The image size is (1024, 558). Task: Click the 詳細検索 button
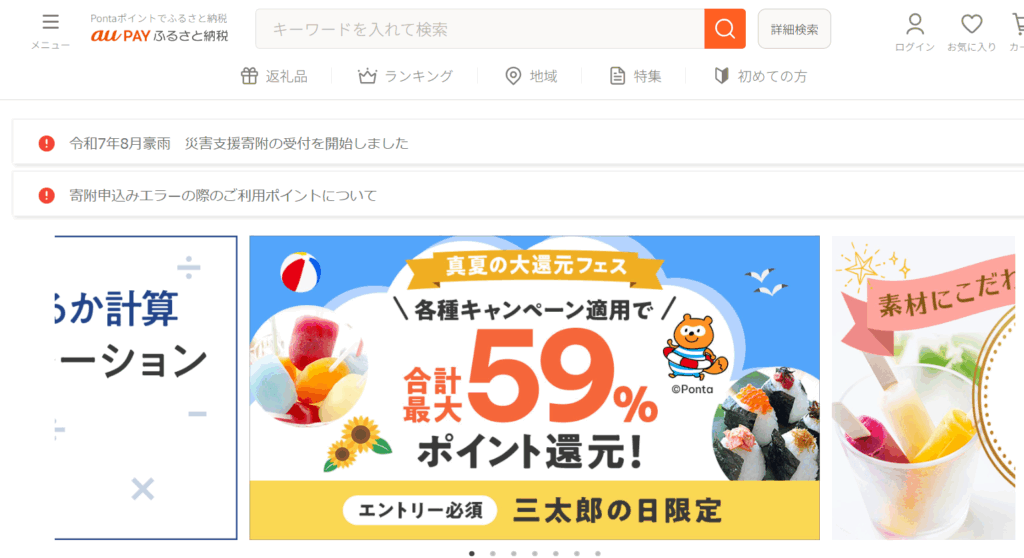point(794,29)
